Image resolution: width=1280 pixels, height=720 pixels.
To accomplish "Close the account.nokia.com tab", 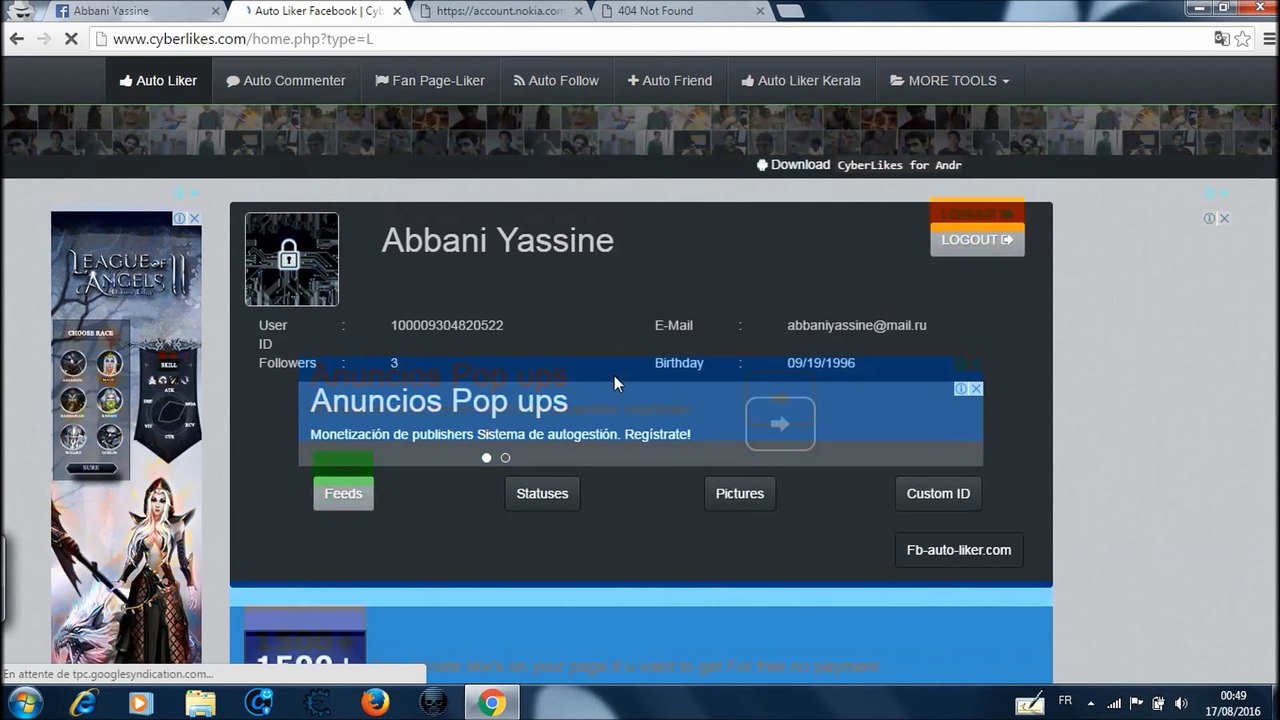I will [x=578, y=11].
